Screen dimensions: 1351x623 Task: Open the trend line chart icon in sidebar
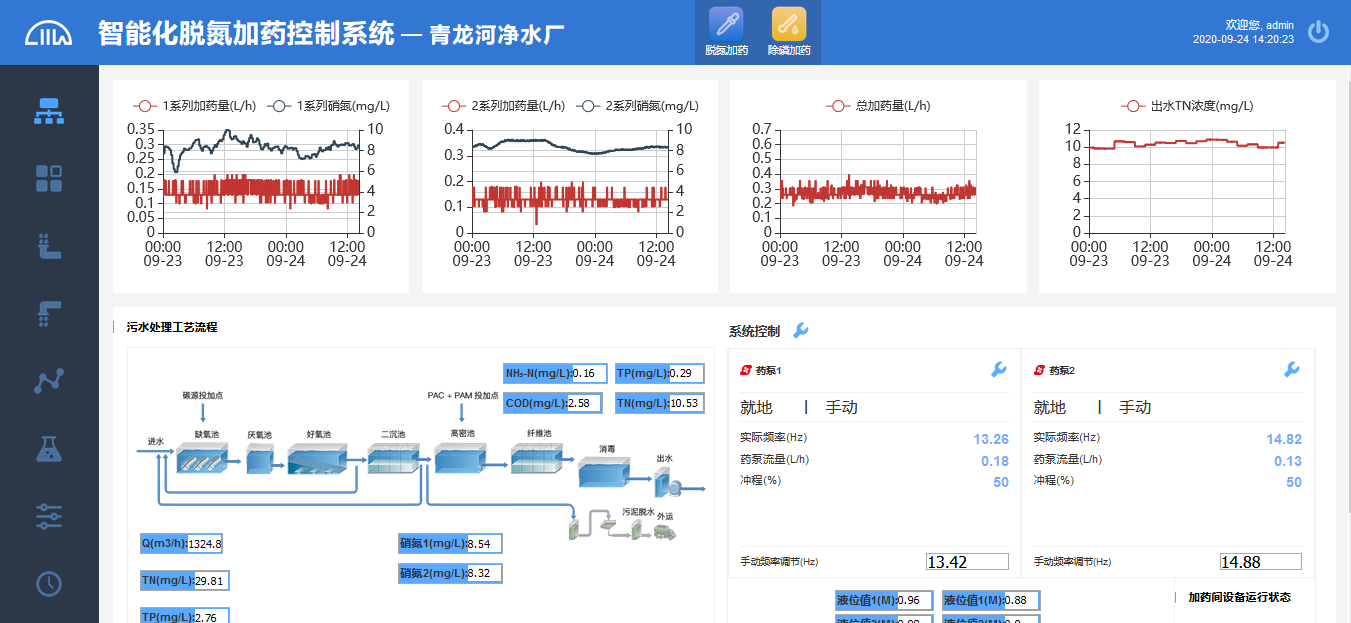tap(49, 381)
